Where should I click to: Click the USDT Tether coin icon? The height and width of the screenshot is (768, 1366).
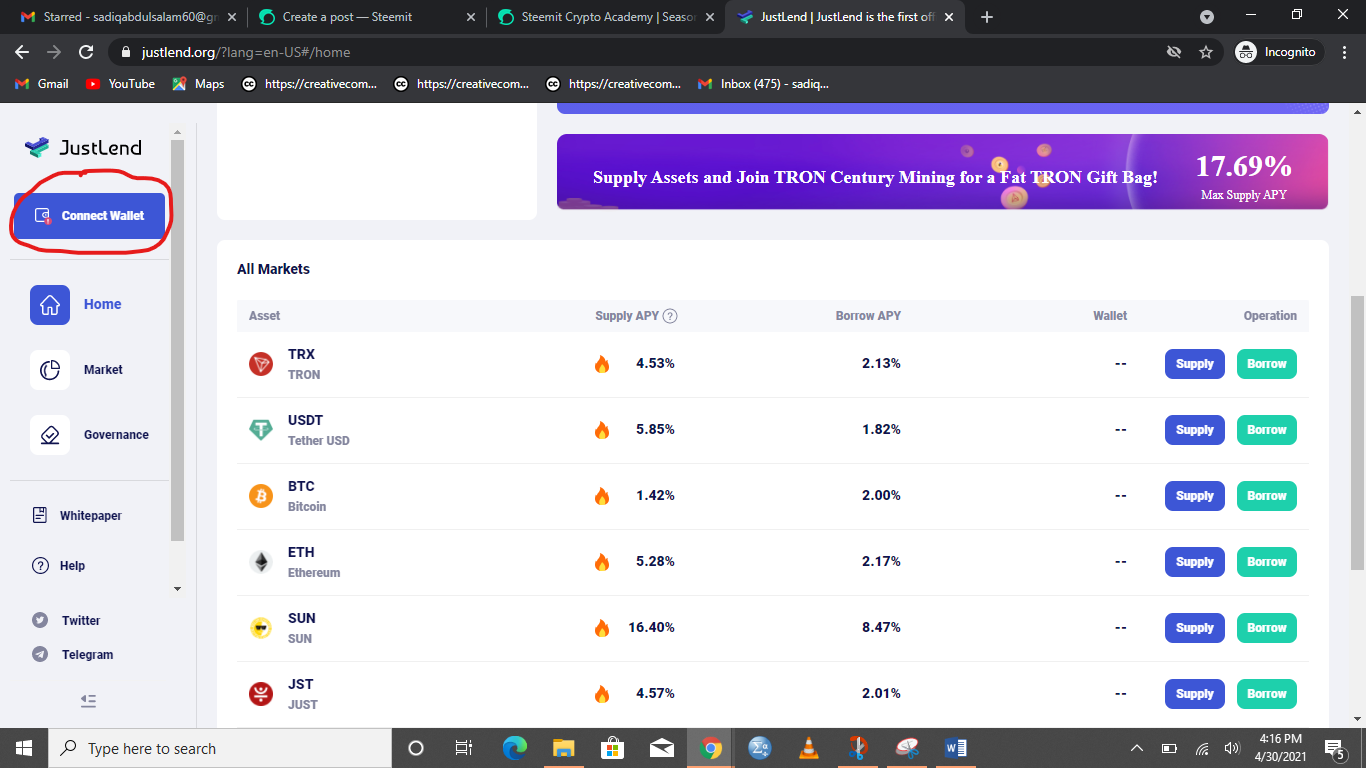point(261,430)
